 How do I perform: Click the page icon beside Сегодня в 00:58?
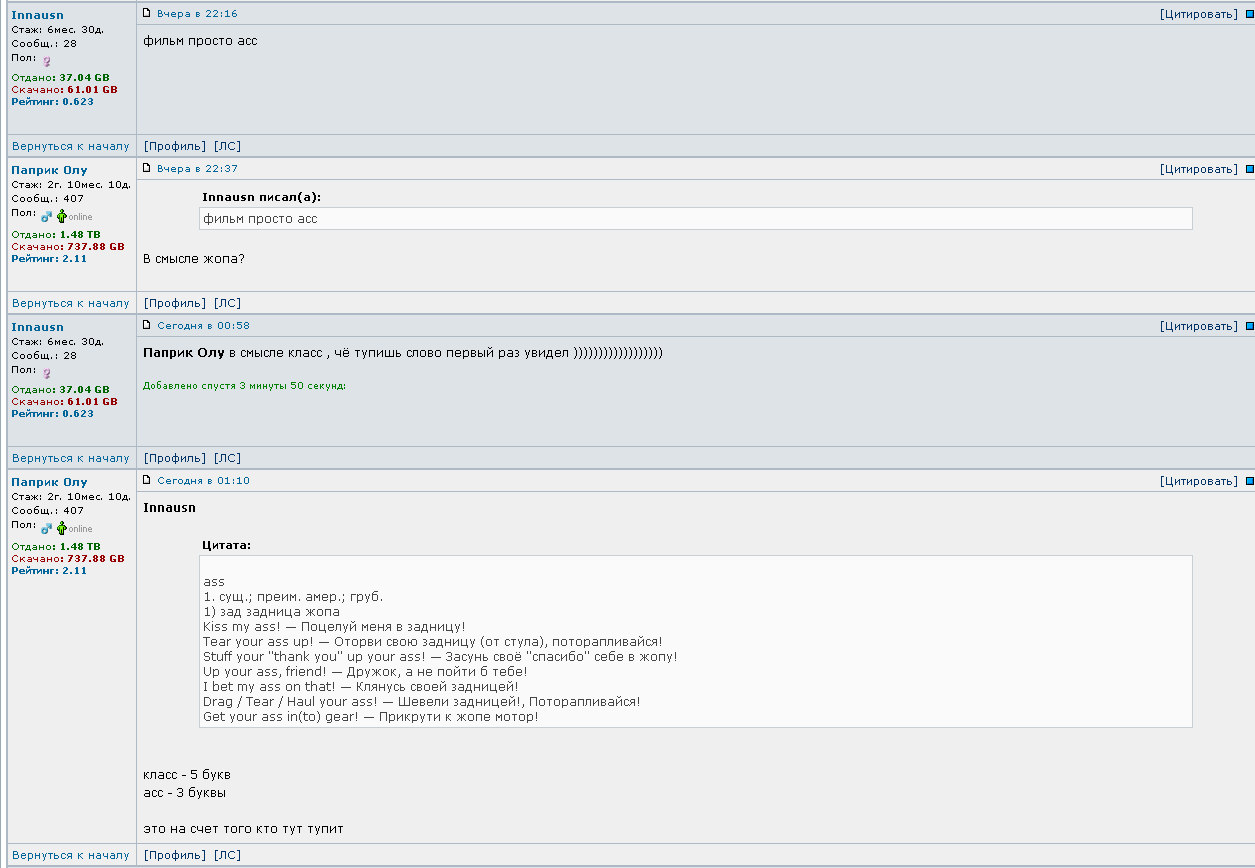pyautogui.click(x=147, y=325)
